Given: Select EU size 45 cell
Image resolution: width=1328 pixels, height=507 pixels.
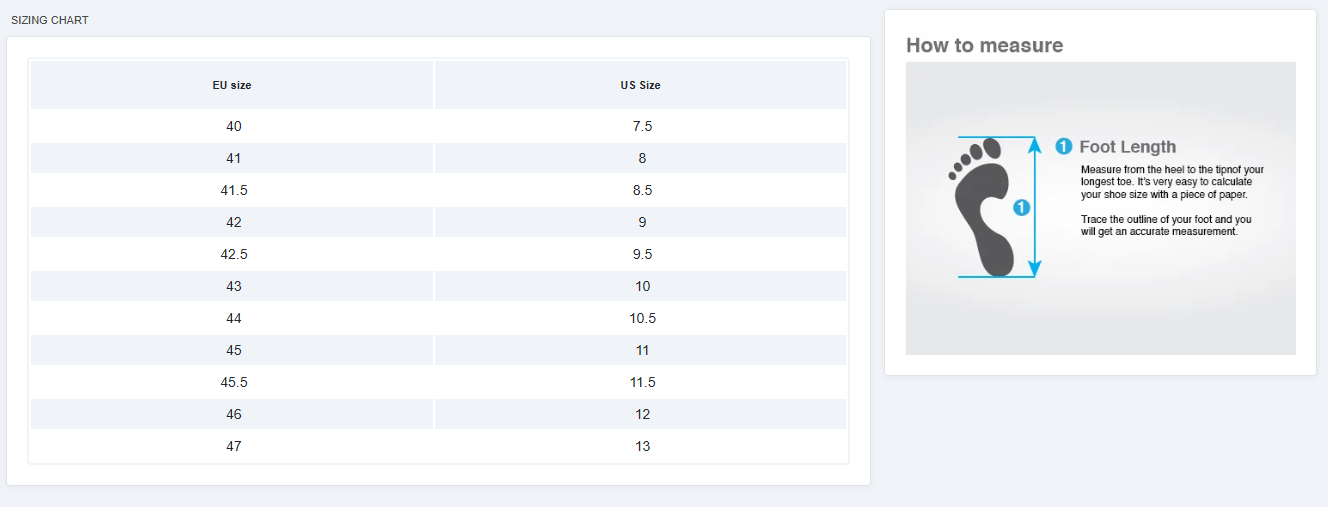Looking at the screenshot, I should pos(234,350).
